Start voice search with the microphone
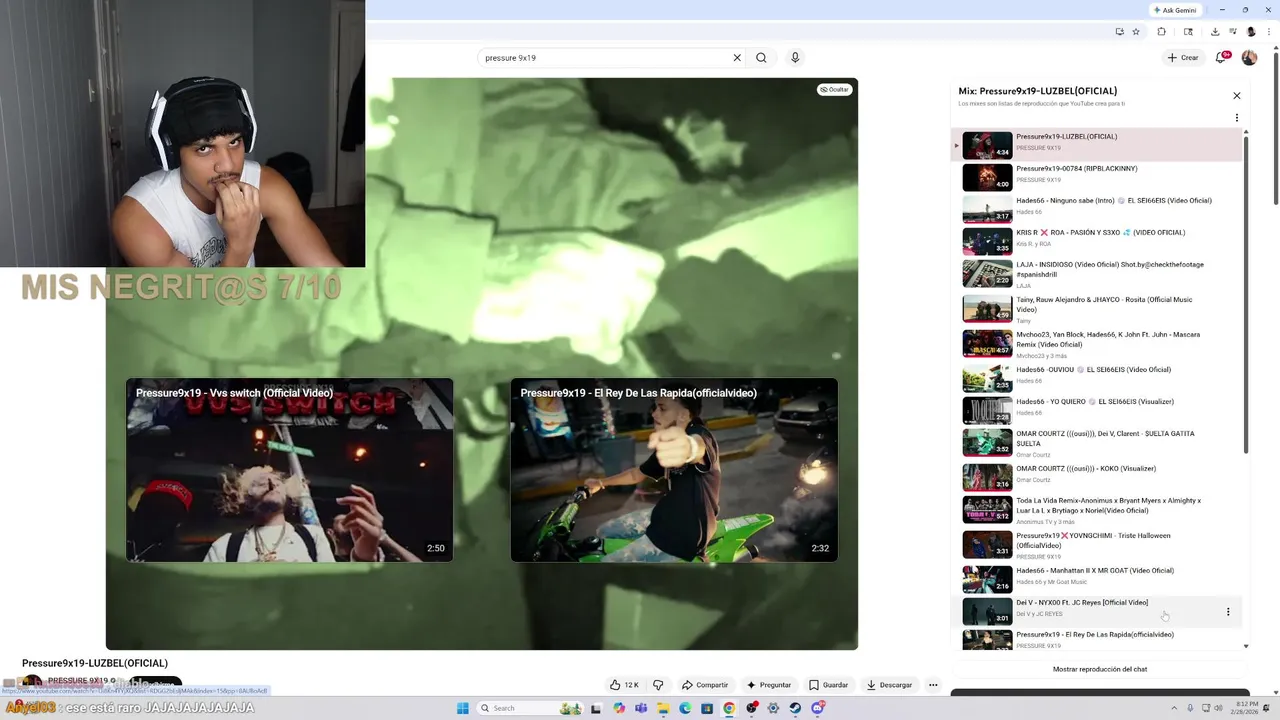The image size is (1280, 720). click(795, 58)
